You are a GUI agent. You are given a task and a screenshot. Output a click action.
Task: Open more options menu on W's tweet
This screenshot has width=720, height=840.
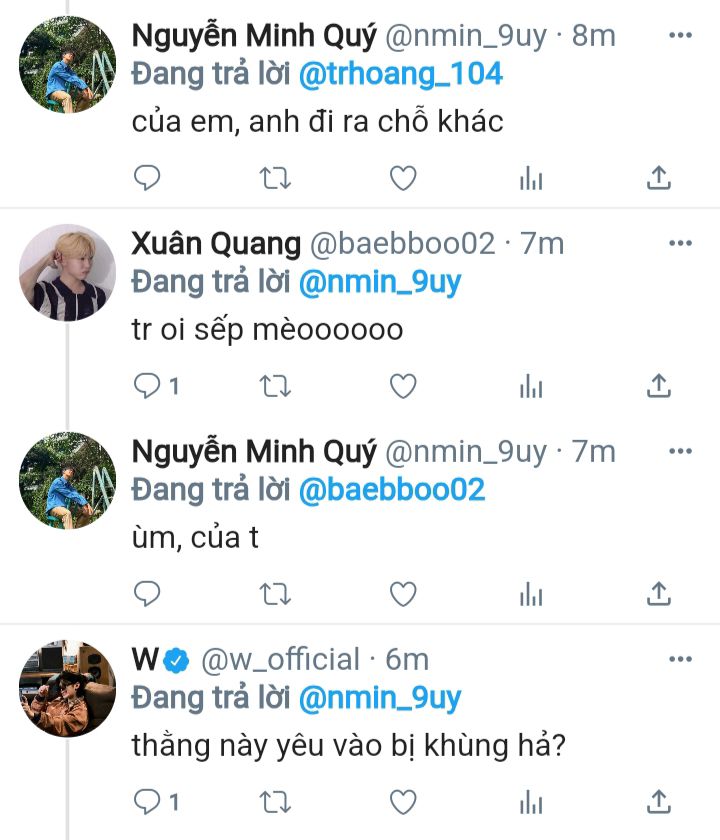tap(680, 659)
